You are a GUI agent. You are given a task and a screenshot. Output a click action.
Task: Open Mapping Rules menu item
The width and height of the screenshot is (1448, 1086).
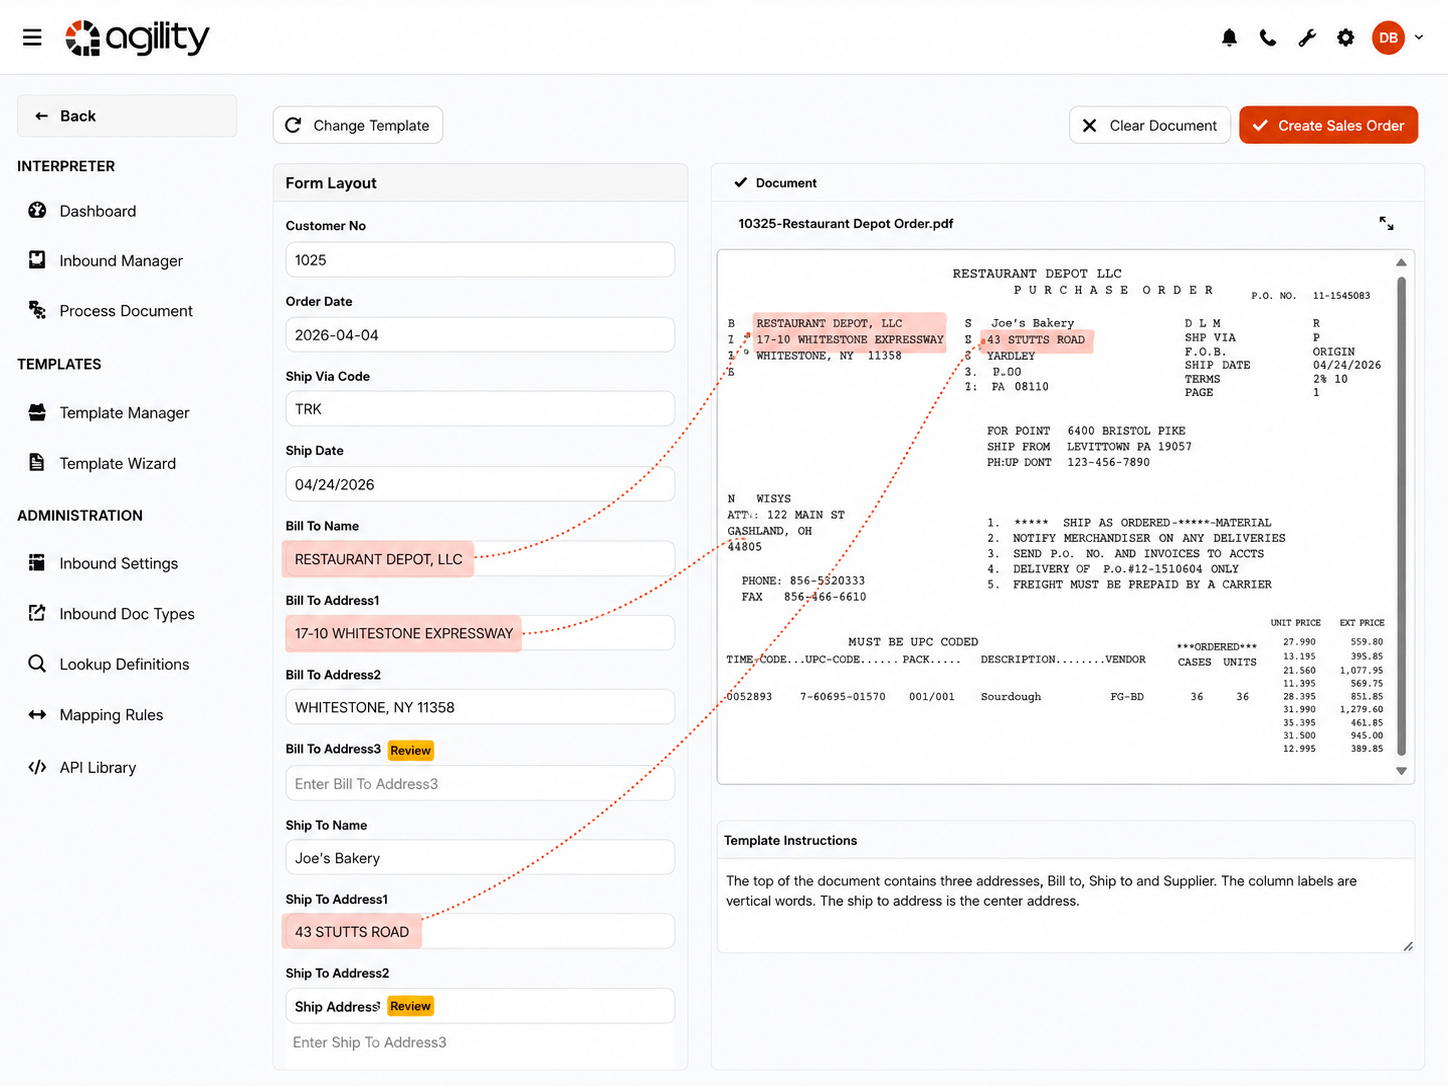click(111, 715)
